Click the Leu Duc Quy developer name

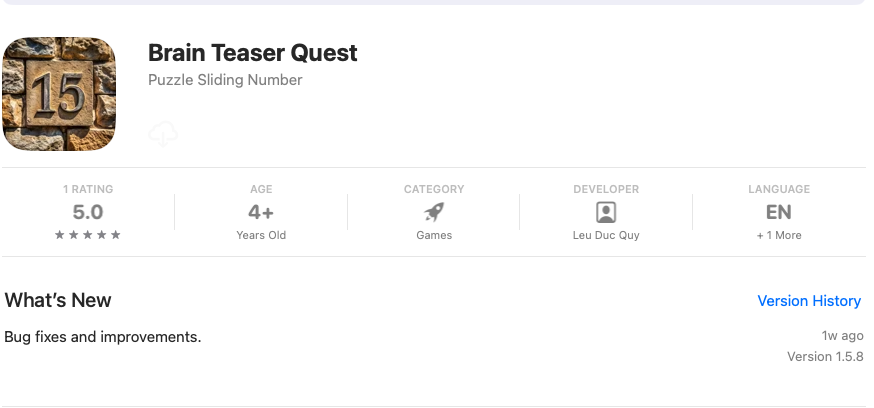[606, 235]
